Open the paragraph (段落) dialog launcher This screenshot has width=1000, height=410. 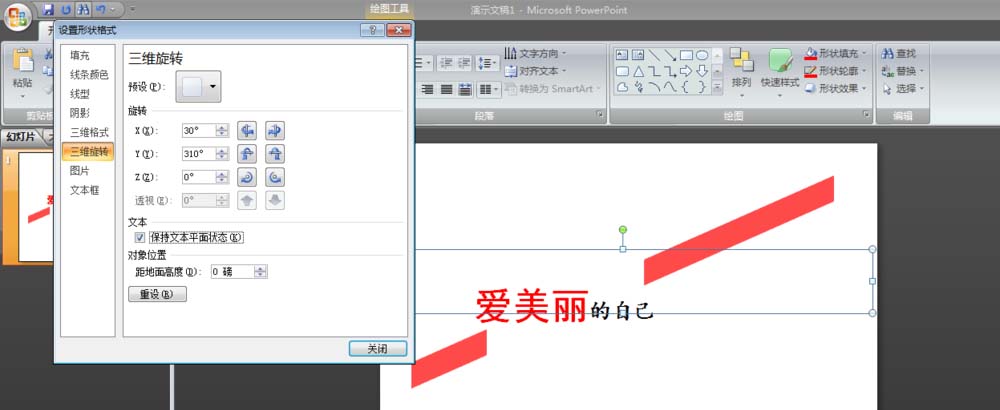599,115
